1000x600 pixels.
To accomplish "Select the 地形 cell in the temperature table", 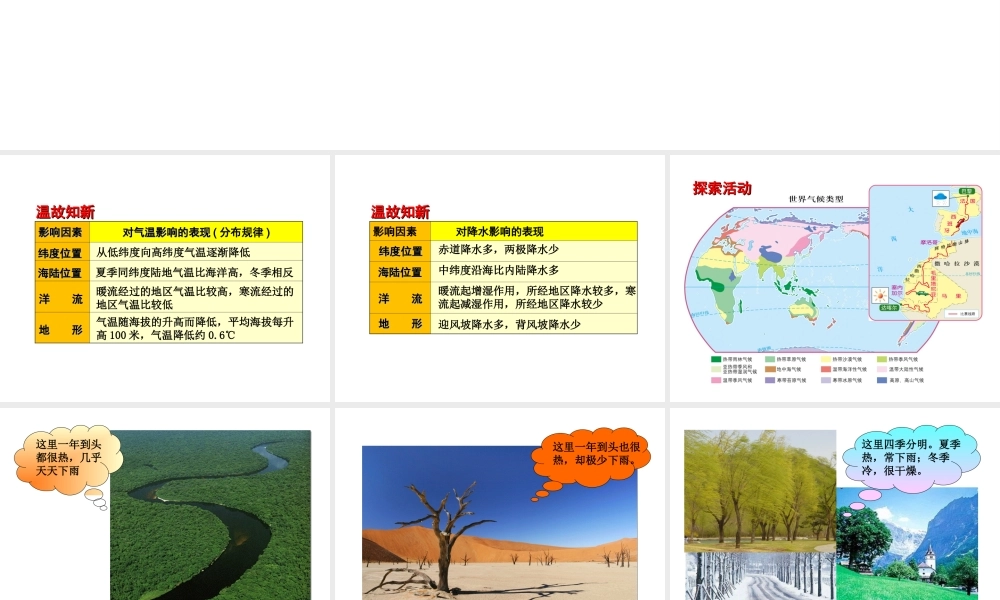I will pyautogui.click(x=62, y=328).
